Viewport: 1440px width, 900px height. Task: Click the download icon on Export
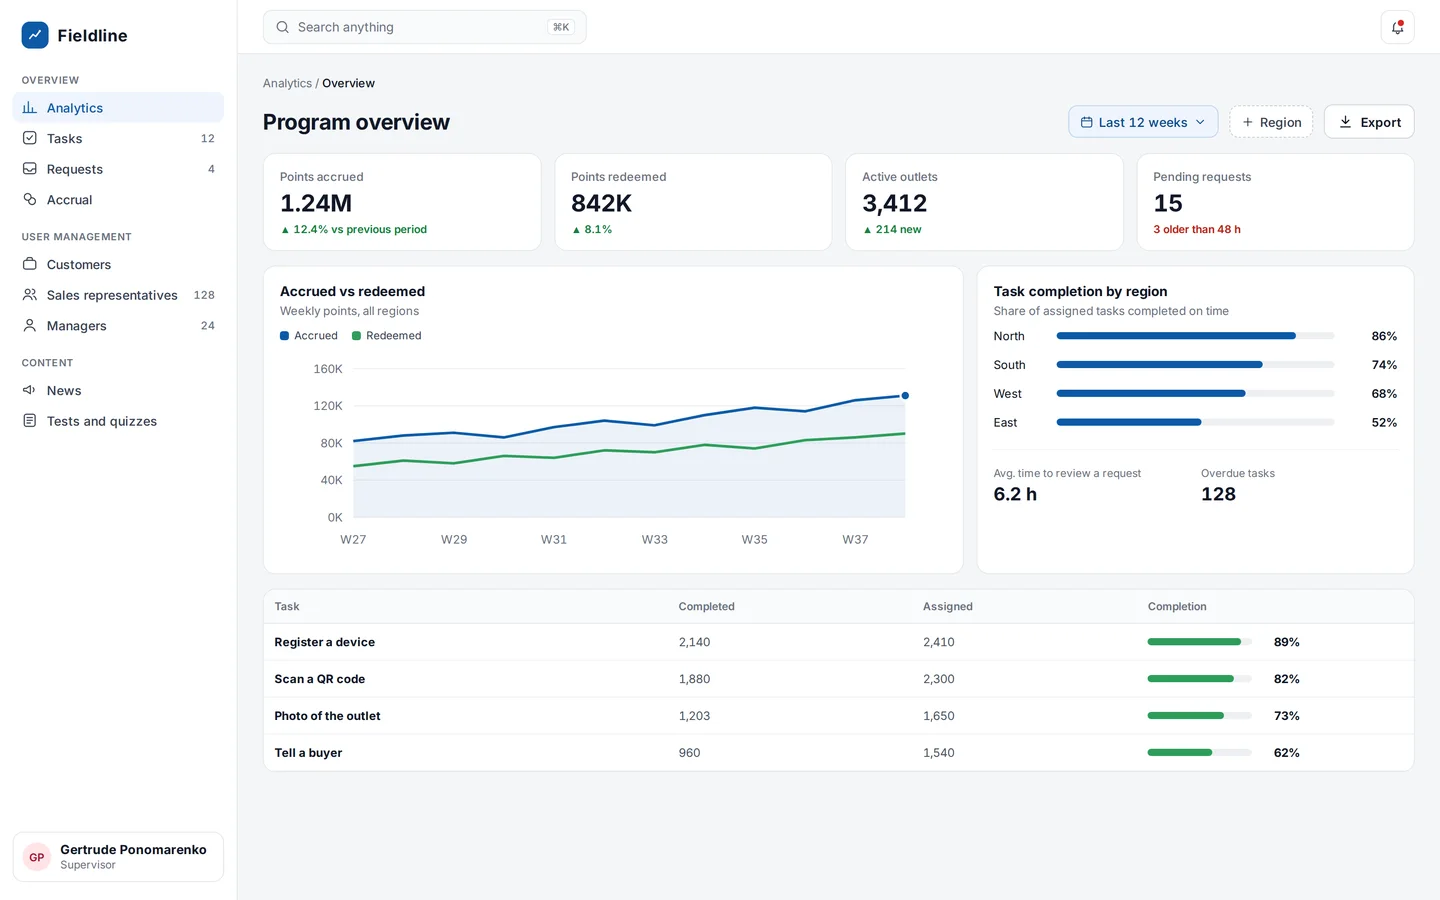click(1346, 122)
